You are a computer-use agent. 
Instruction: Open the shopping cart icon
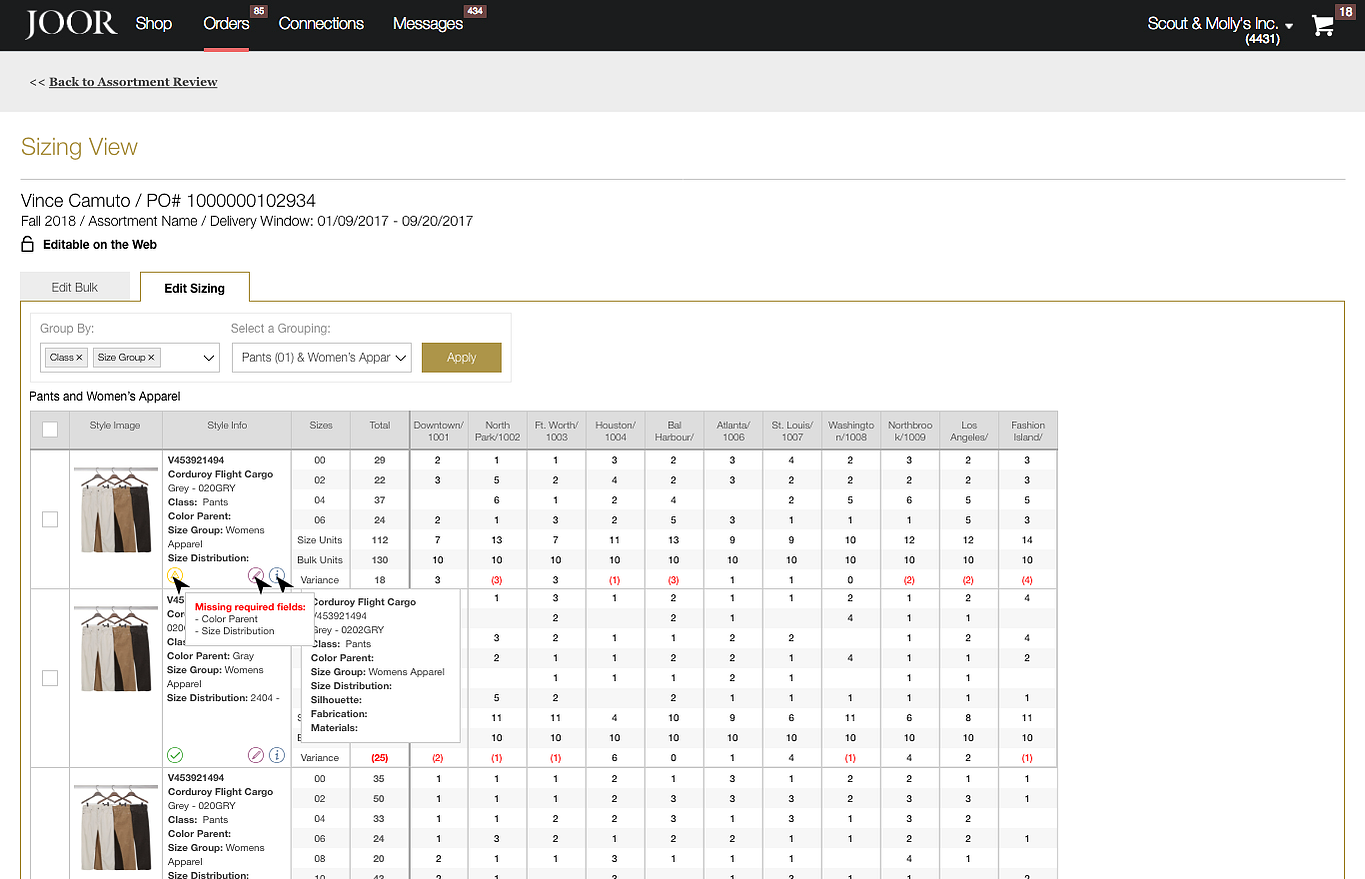[1323, 26]
